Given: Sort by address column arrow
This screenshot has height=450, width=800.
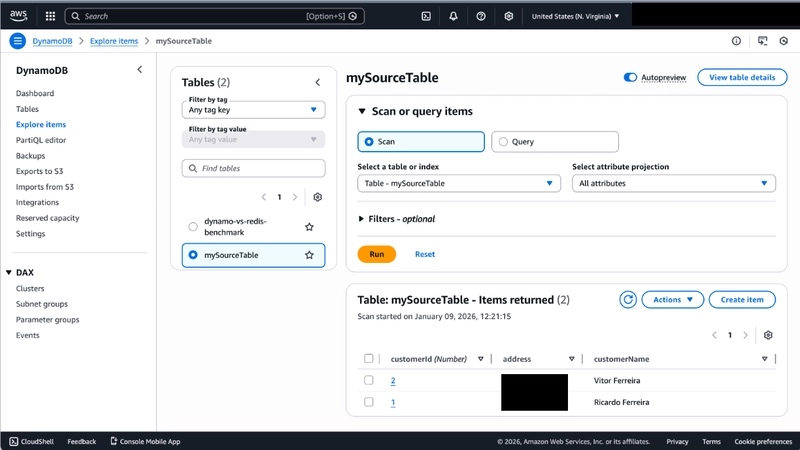Looking at the screenshot, I should click(571, 359).
